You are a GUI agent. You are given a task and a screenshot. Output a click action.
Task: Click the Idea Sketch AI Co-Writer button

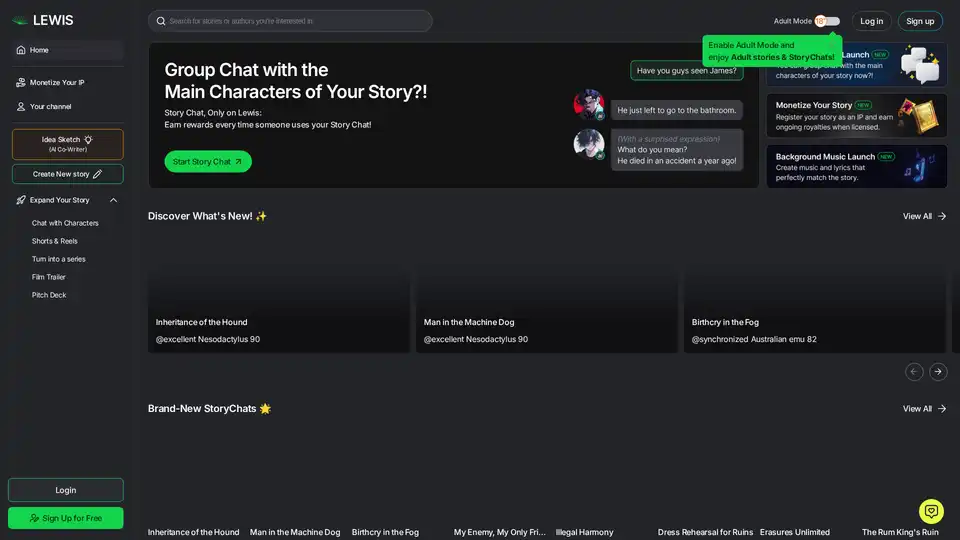point(68,144)
